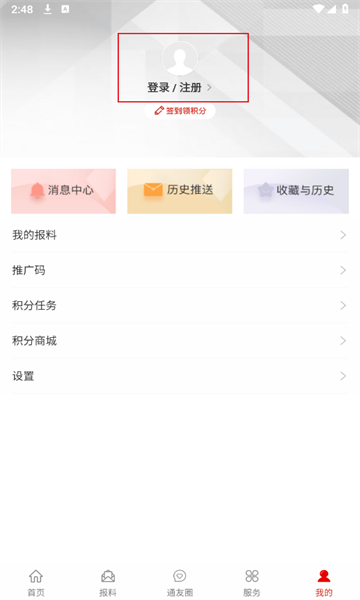Tap the chevron beside 登录 / 注册

coord(209,88)
